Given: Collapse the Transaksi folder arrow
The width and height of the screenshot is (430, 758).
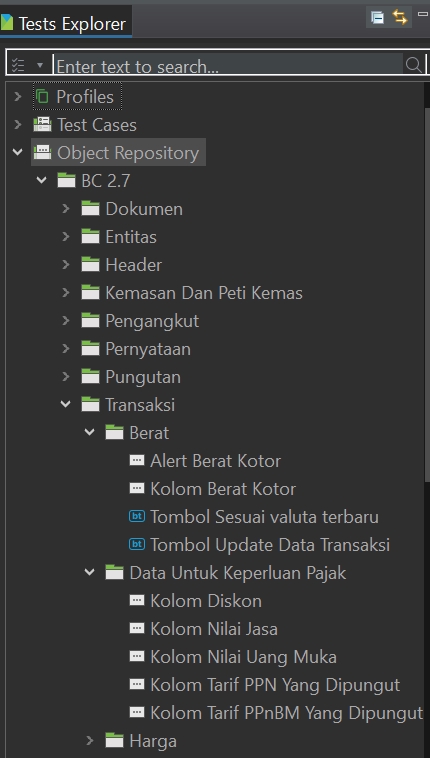Looking at the screenshot, I should (x=66, y=404).
